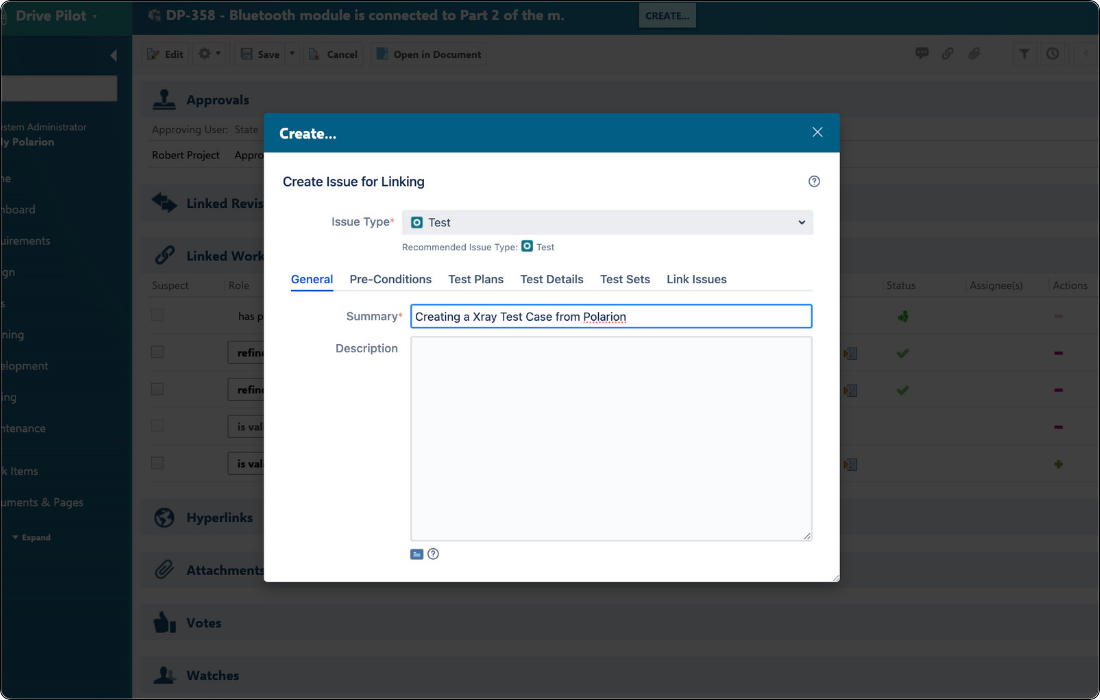Click the Hyperlinks globe icon
Screen dimensions: 1100x700
pyautogui.click(x=164, y=518)
